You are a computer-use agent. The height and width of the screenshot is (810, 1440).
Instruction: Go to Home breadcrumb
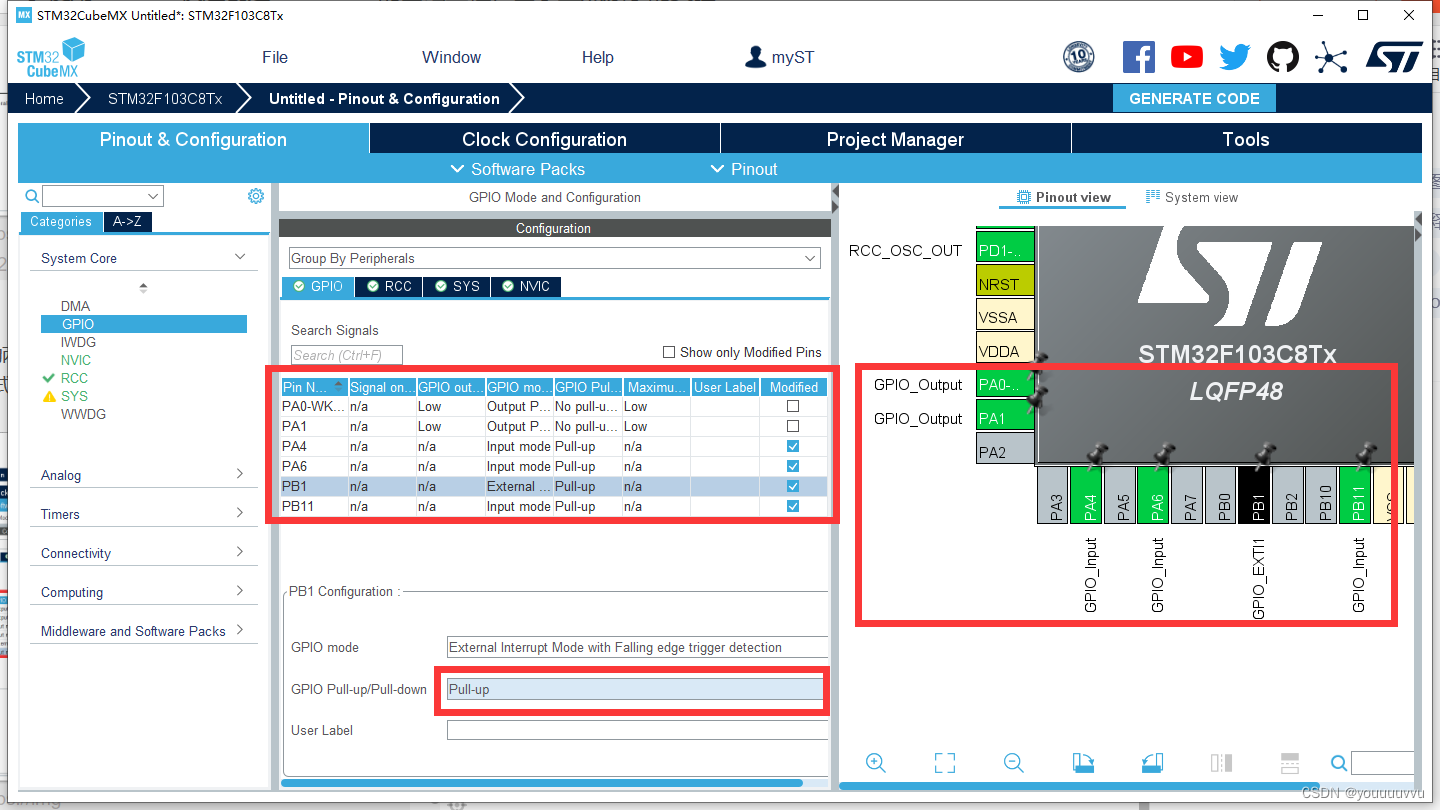[44, 98]
